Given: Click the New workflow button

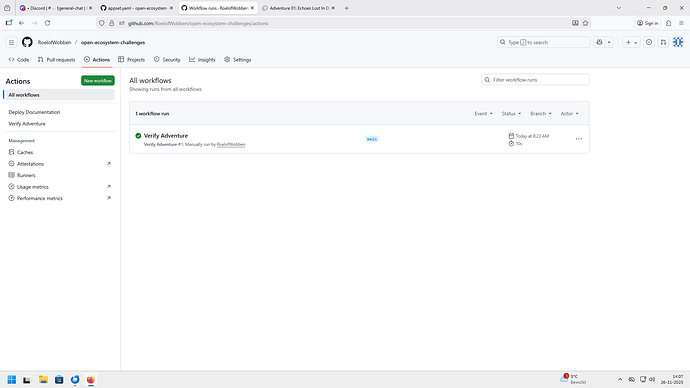Looking at the screenshot, I should tap(98, 81).
